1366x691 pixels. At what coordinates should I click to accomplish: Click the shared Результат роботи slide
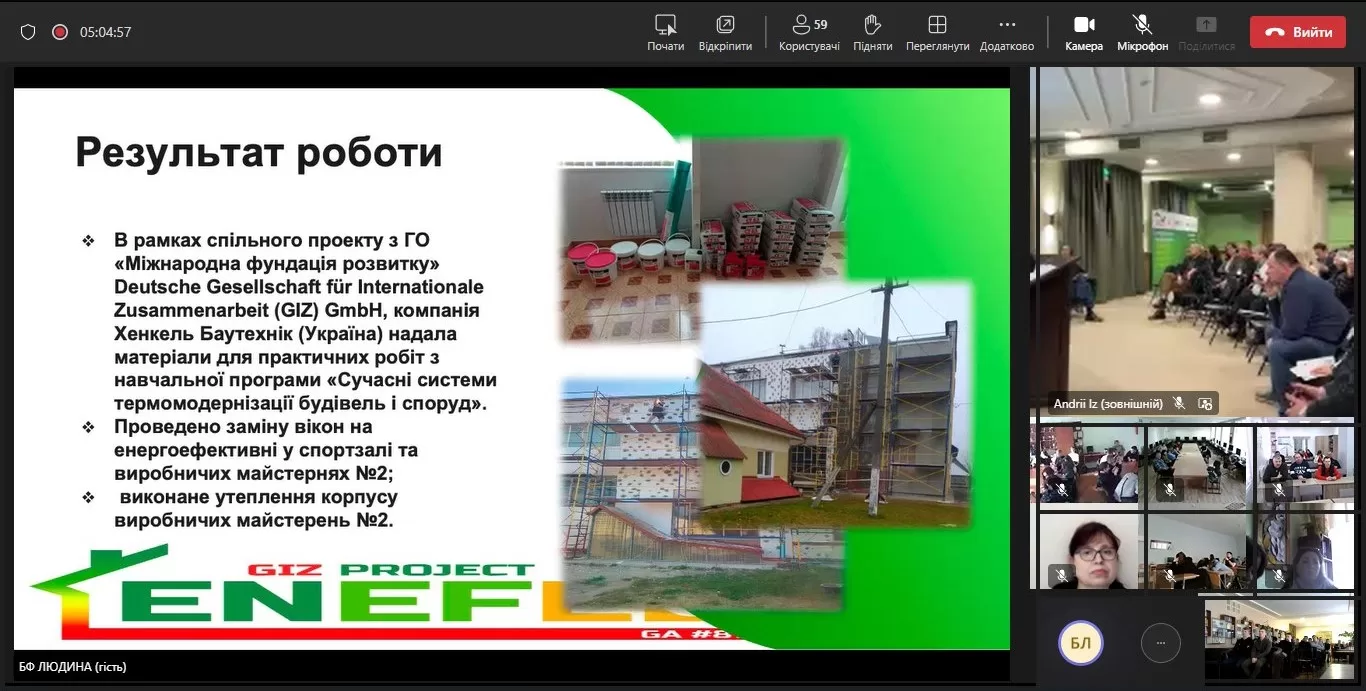coord(511,368)
